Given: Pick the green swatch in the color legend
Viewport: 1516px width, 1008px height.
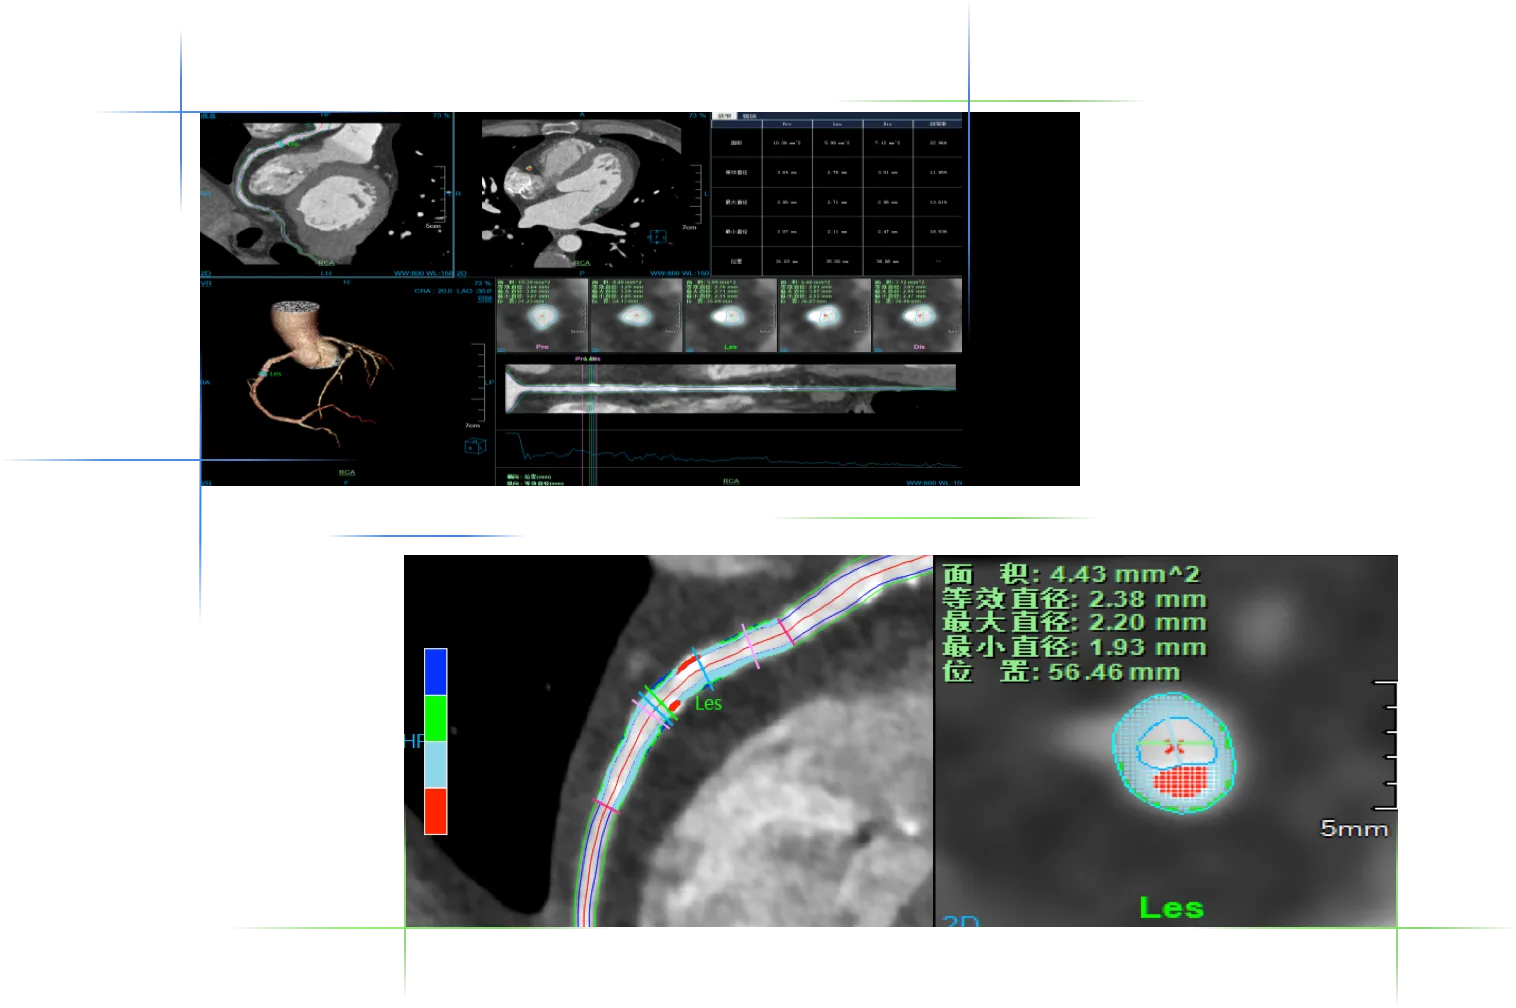Looking at the screenshot, I should click(x=435, y=718).
